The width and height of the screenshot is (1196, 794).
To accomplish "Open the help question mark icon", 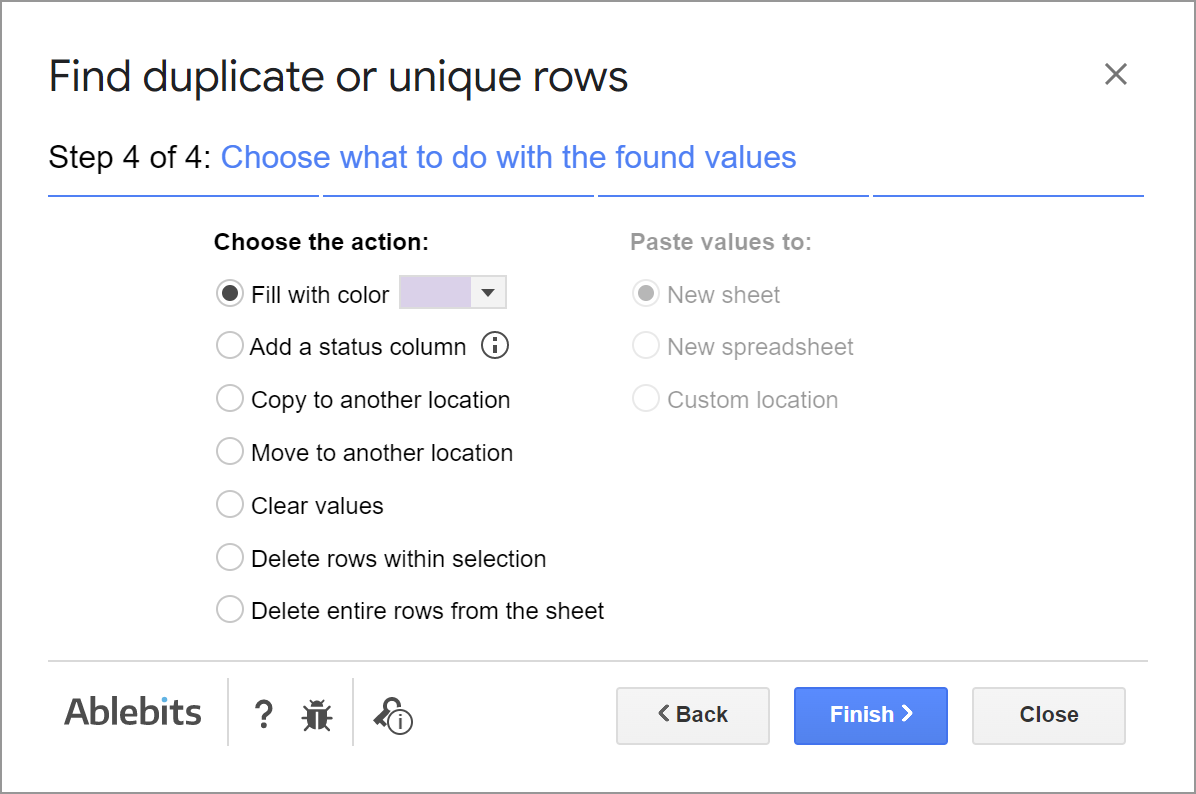I will [263, 714].
